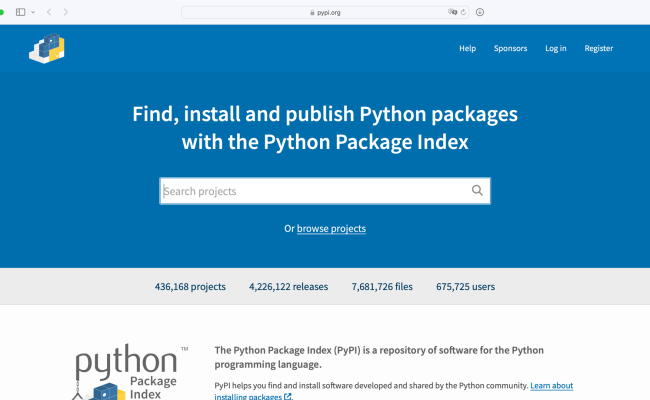This screenshot has width=650, height=400.
Task: Focus the Search projects field
Action: (x=325, y=191)
